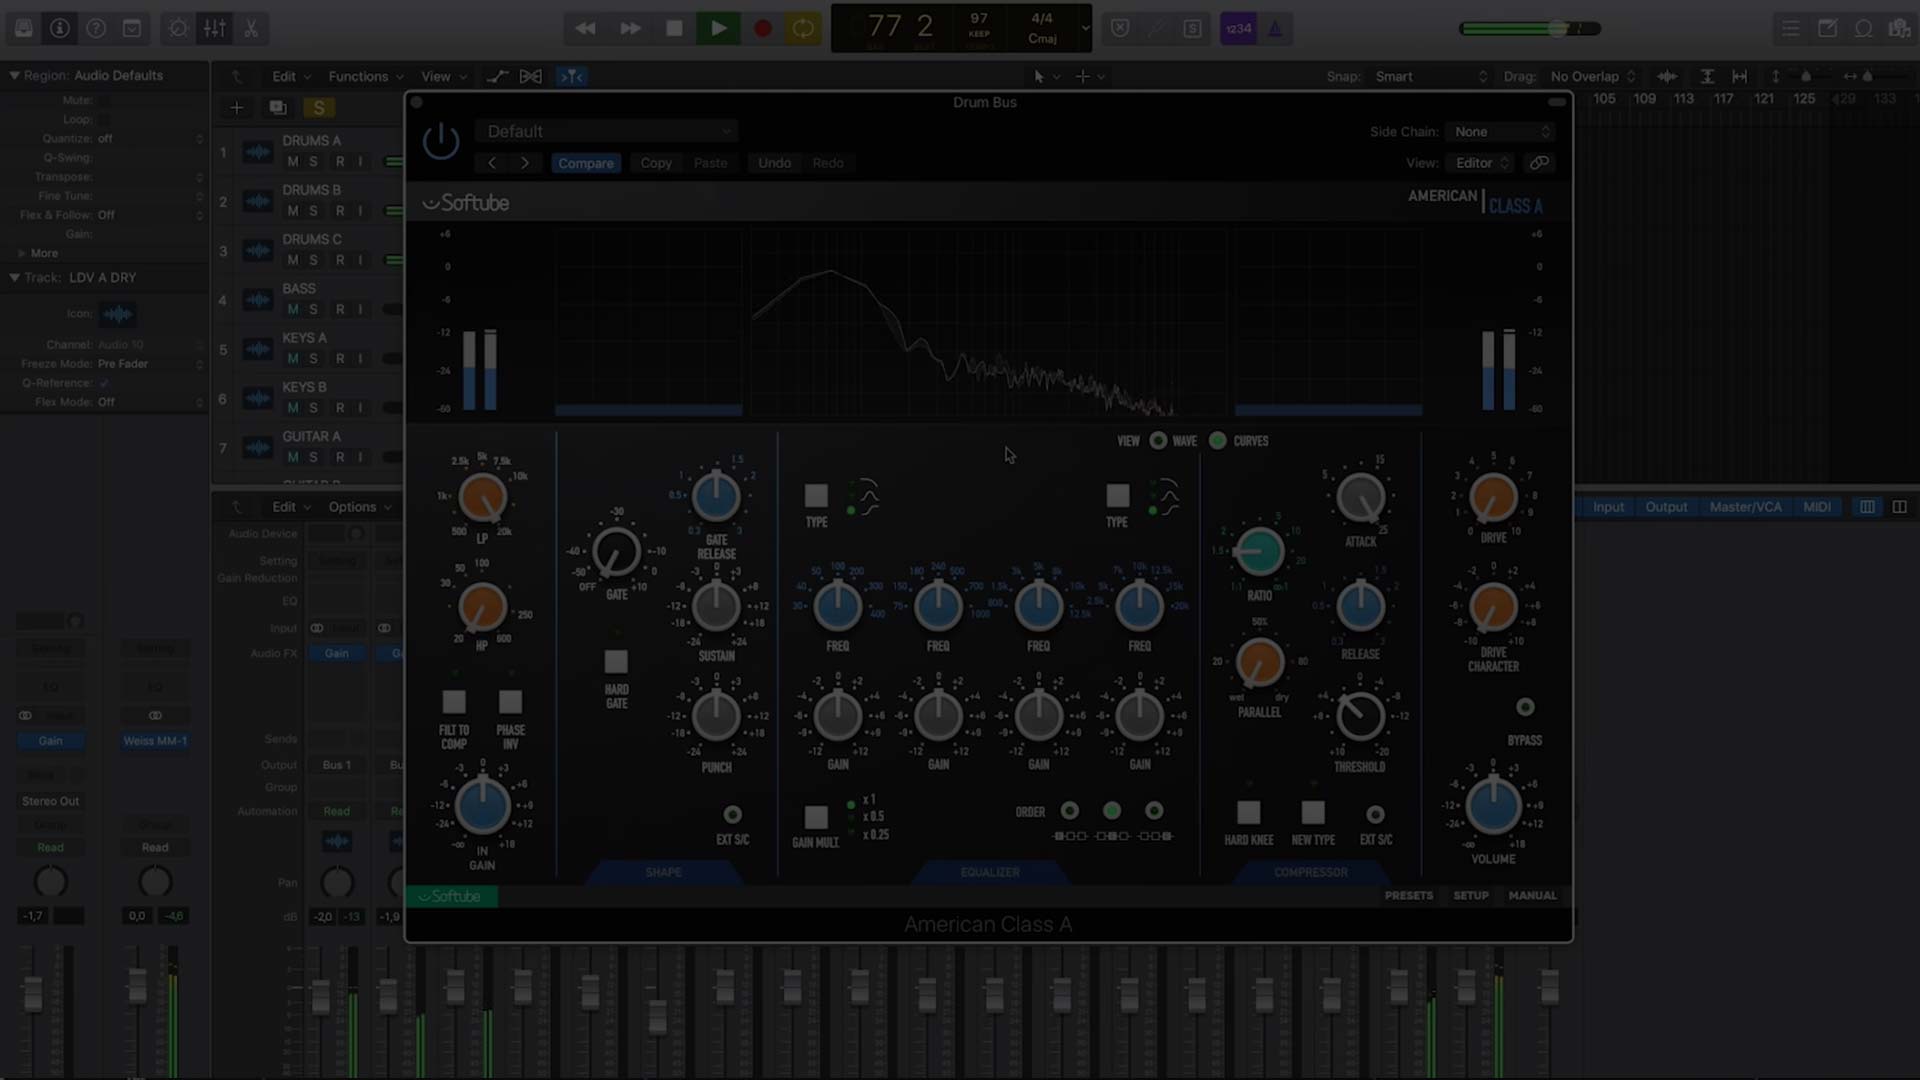The height and width of the screenshot is (1080, 1920).
Task: Toggle the Cycle loop button
Action: [x=803, y=29]
